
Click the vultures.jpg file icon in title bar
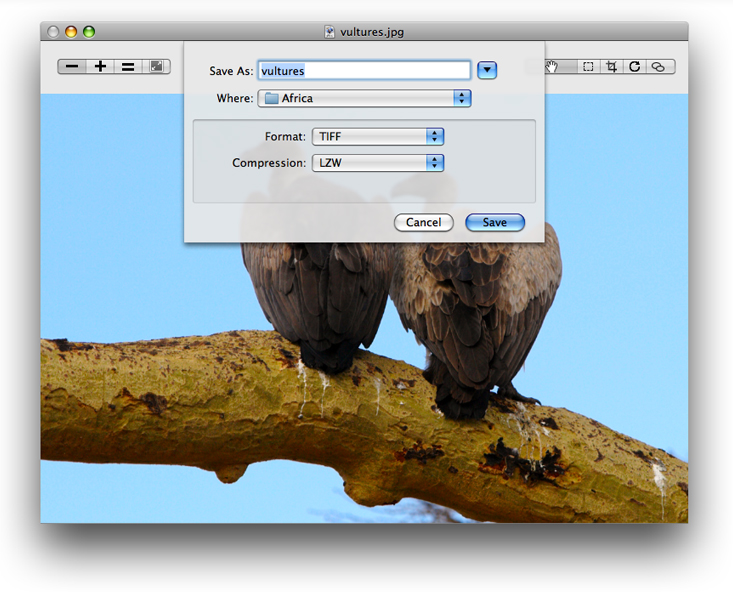[329, 32]
